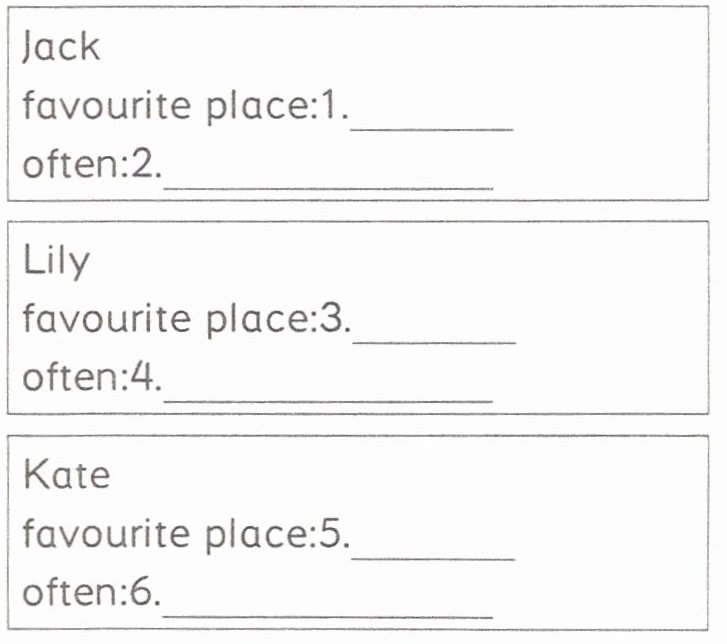Click the "often:6." label

pos(92,593)
